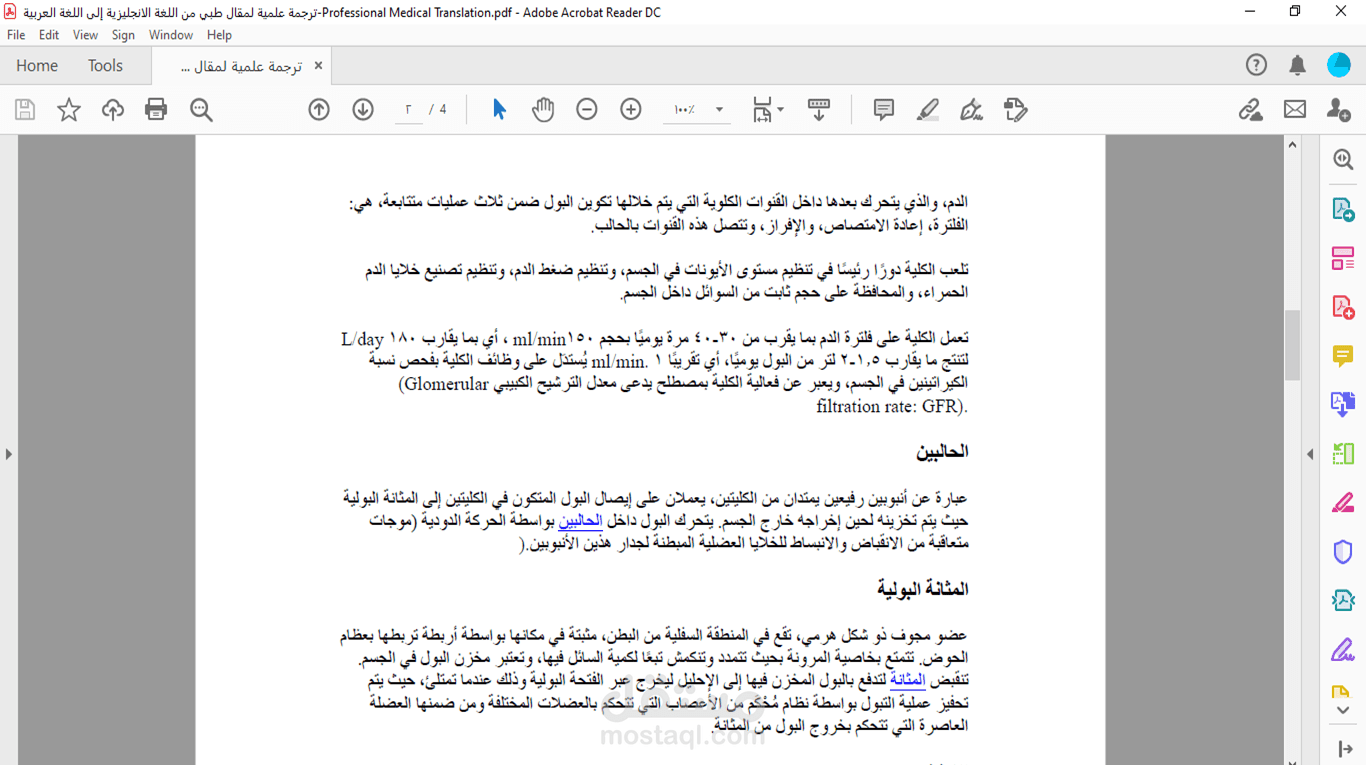The width and height of the screenshot is (1366, 765).
Task: Open search magnifier in right pane
Action: coord(1343,160)
